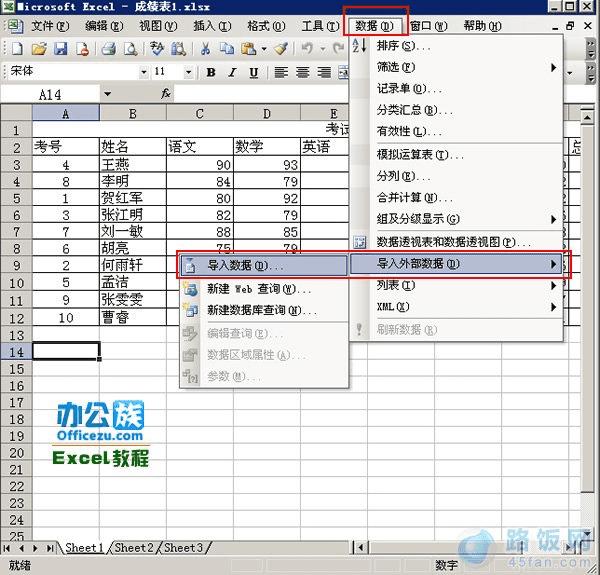Choose 排序(S) from the Data menu
The image size is (600, 575).
(457, 46)
